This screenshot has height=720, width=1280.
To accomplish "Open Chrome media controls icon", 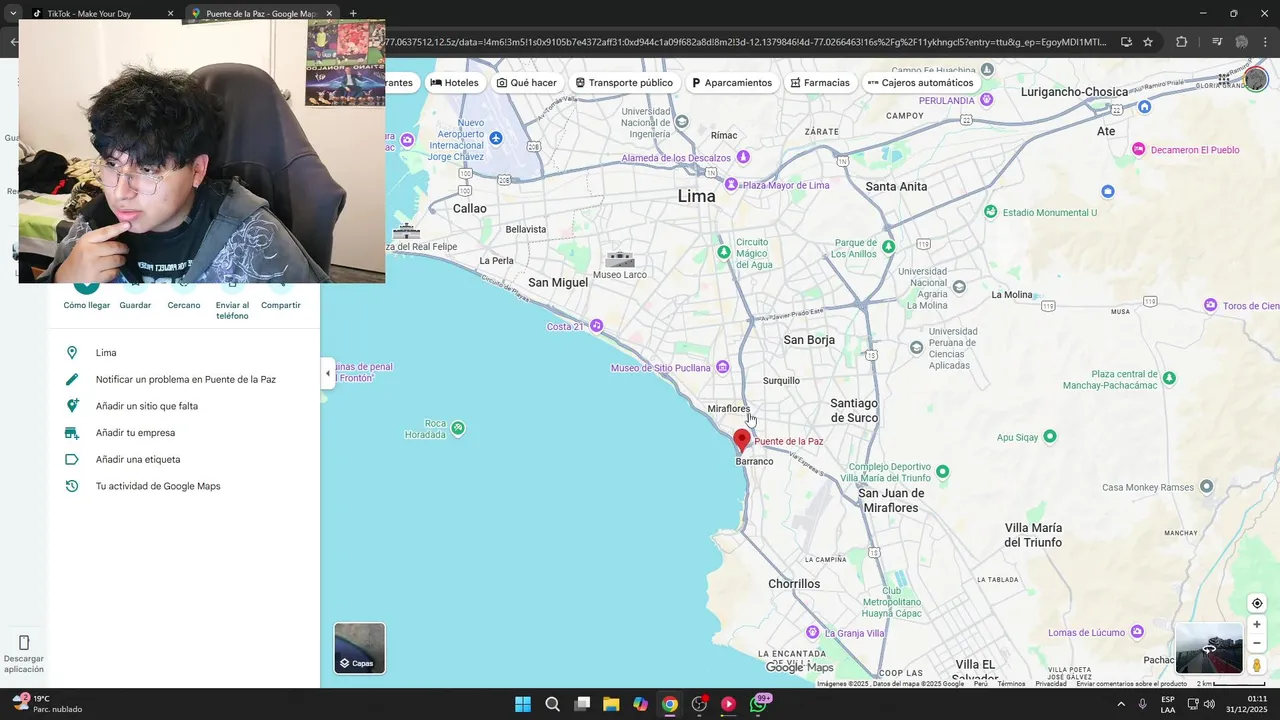I will coord(1217,42).
